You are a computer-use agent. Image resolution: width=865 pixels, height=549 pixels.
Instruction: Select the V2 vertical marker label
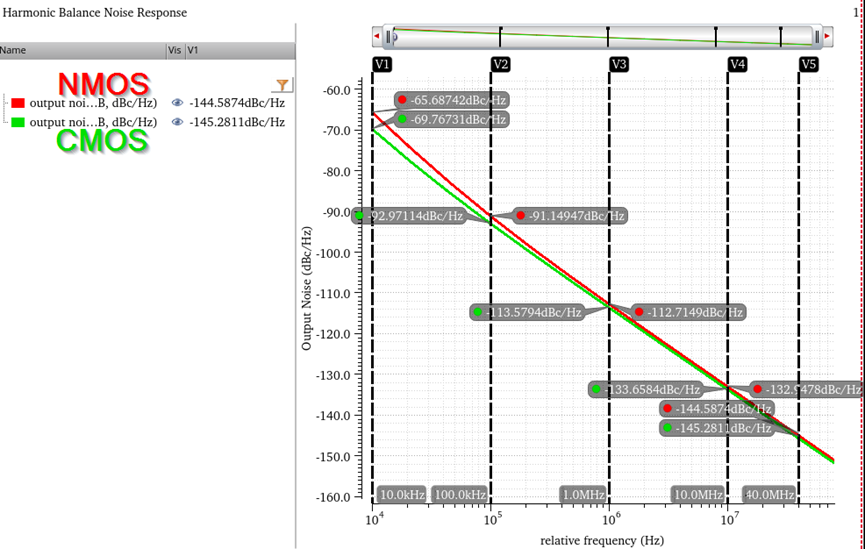pos(500,64)
